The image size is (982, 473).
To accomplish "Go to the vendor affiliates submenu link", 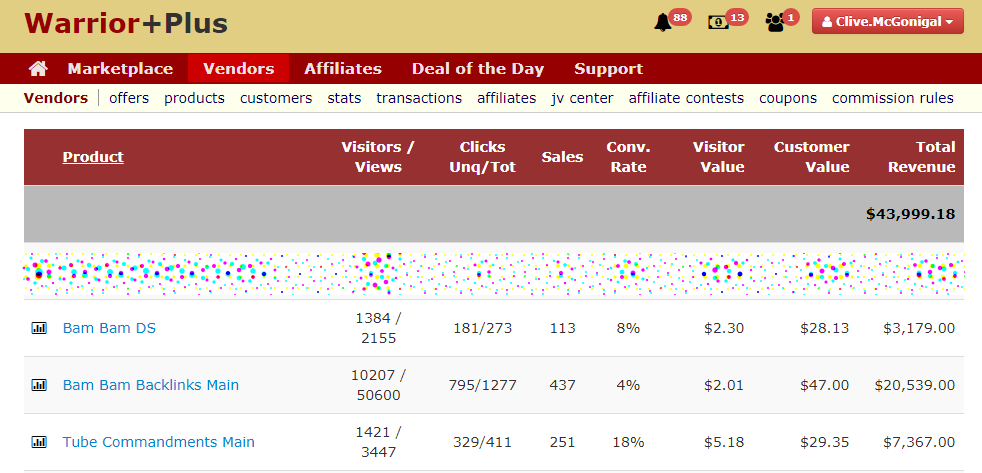I will click(507, 98).
